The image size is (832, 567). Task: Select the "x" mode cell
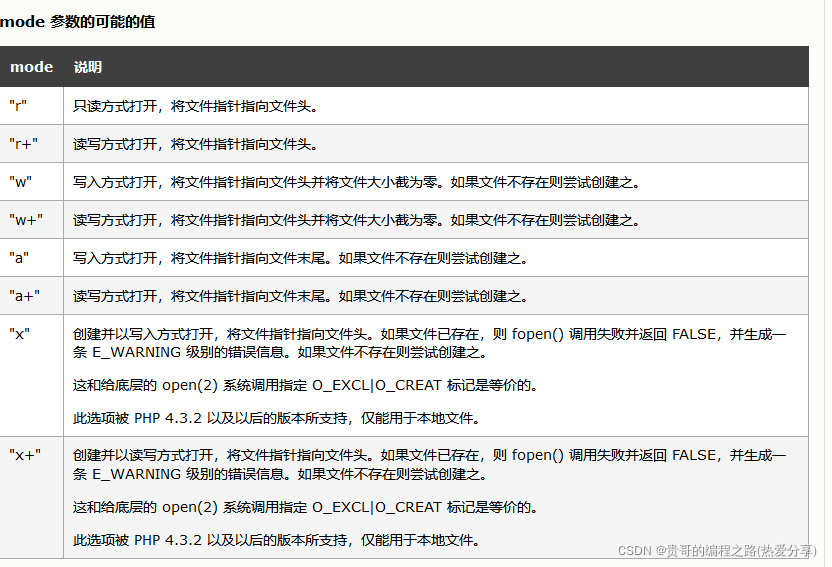[32, 376]
